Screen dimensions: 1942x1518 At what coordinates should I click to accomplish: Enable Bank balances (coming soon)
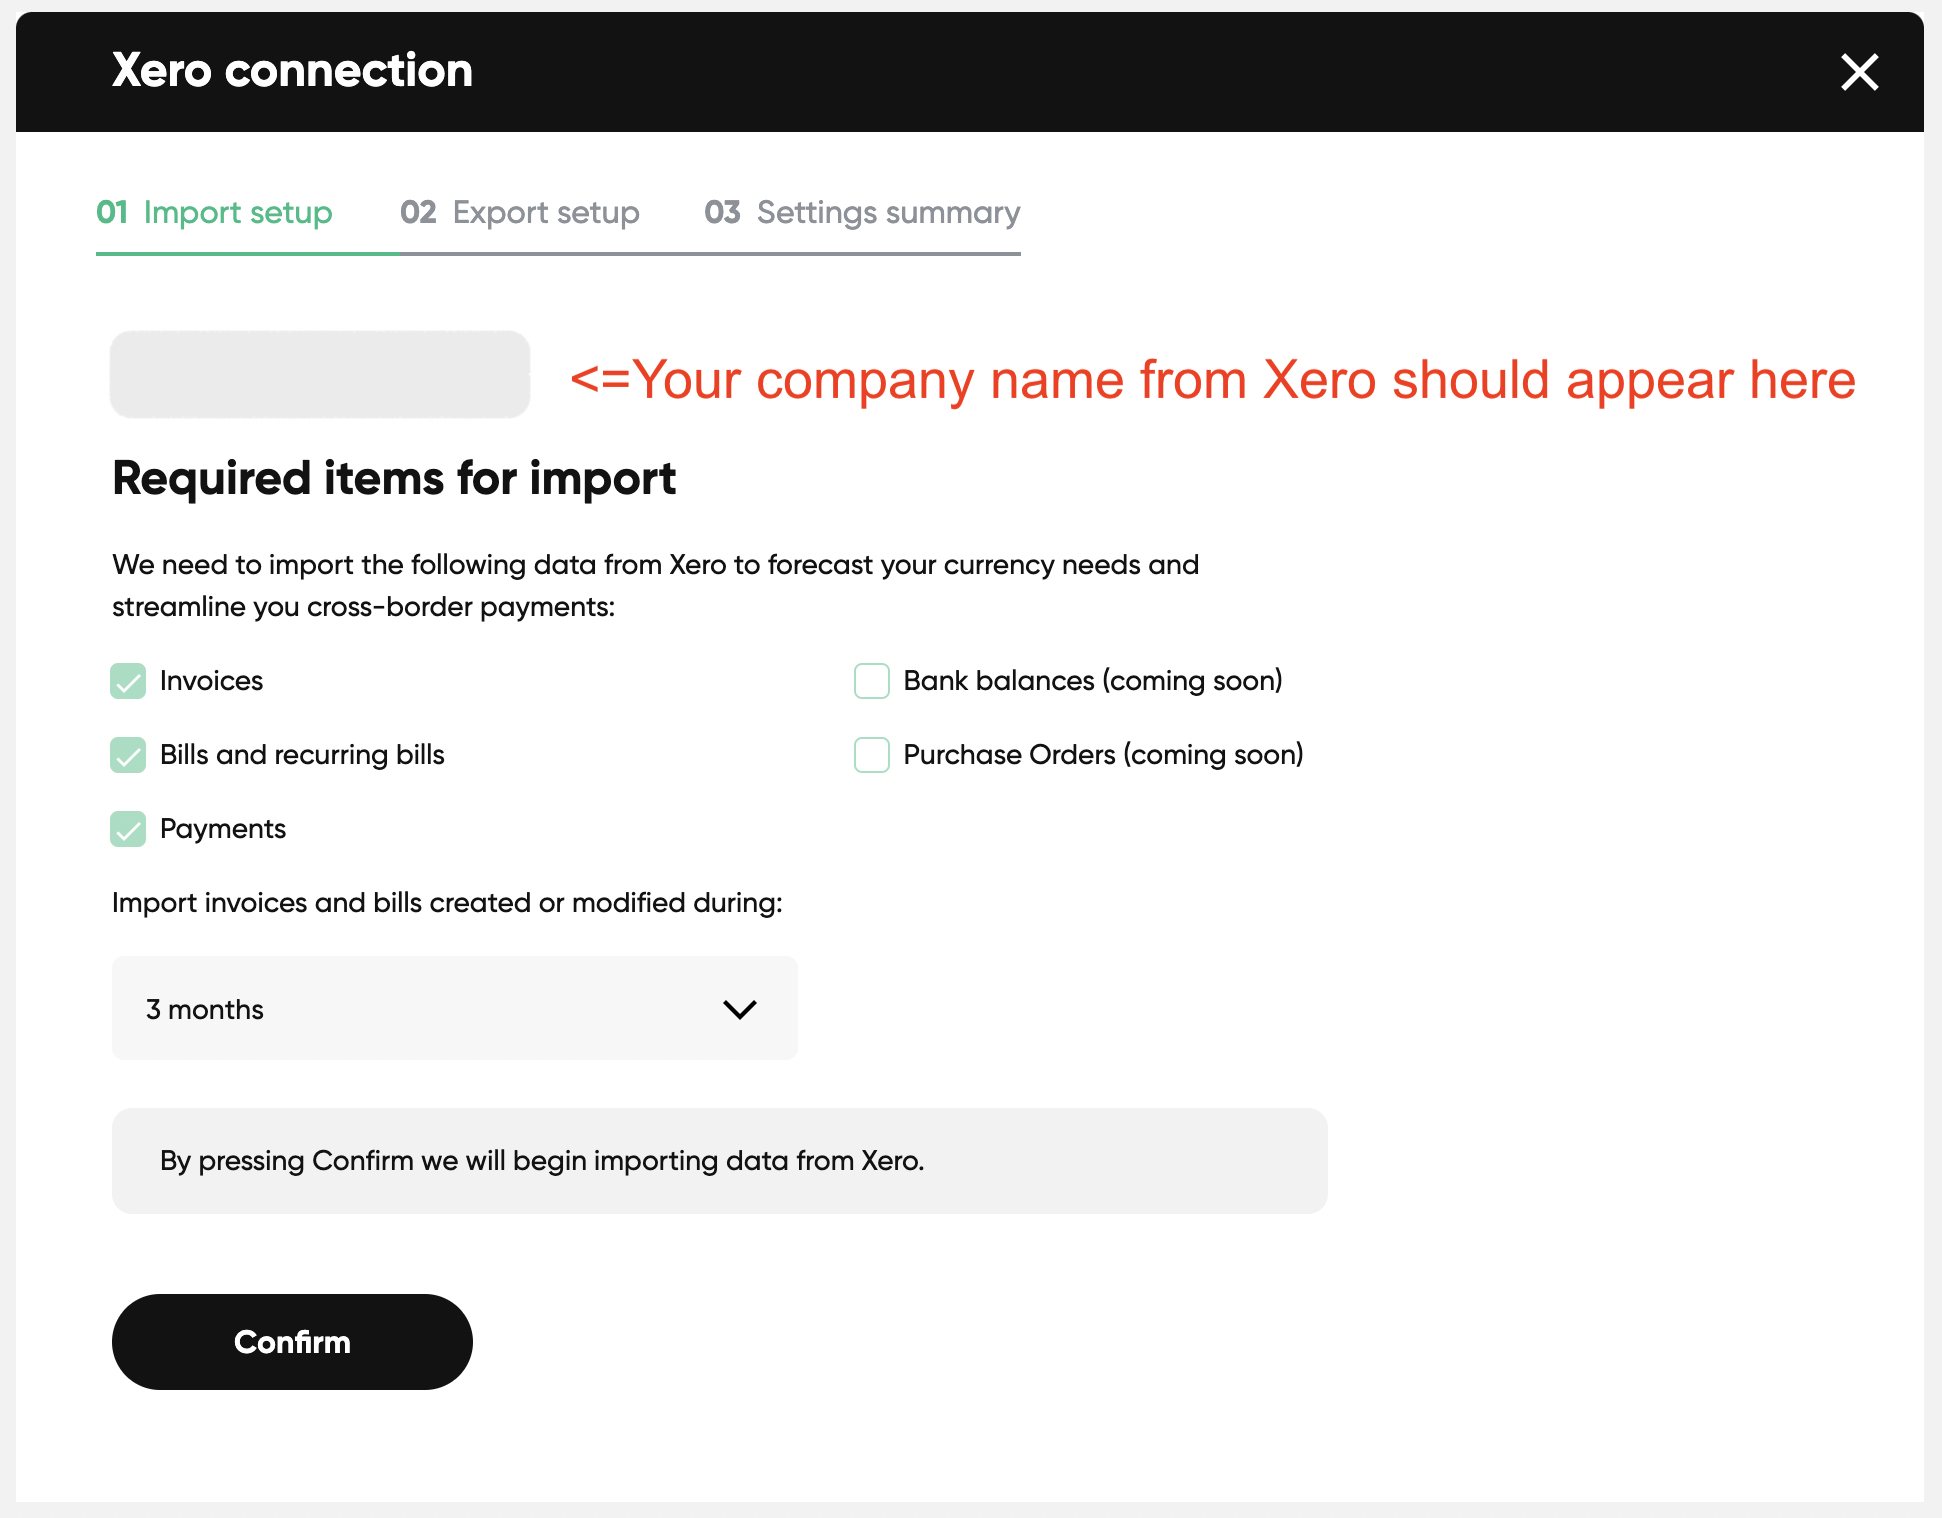(x=871, y=681)
